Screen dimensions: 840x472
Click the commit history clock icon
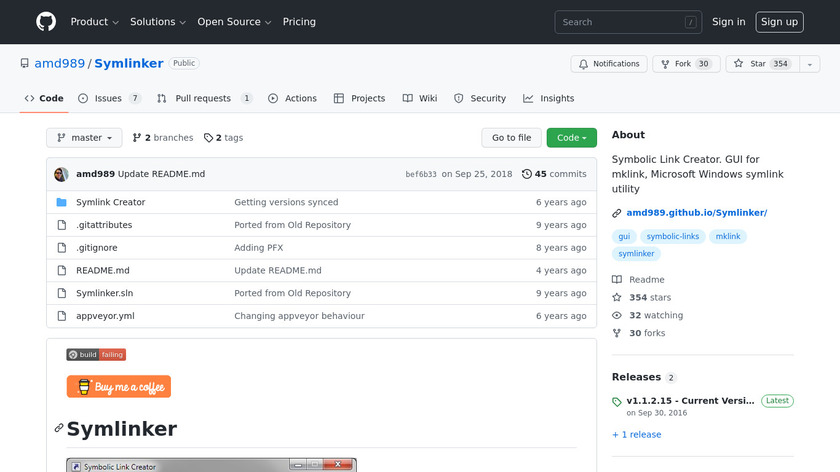point(526,174)
